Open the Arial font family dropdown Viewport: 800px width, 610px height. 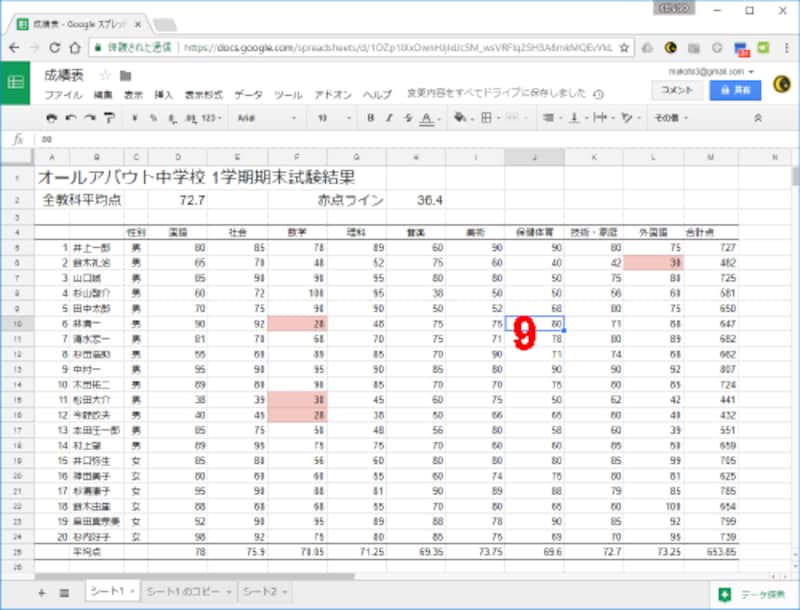(263, 117)
